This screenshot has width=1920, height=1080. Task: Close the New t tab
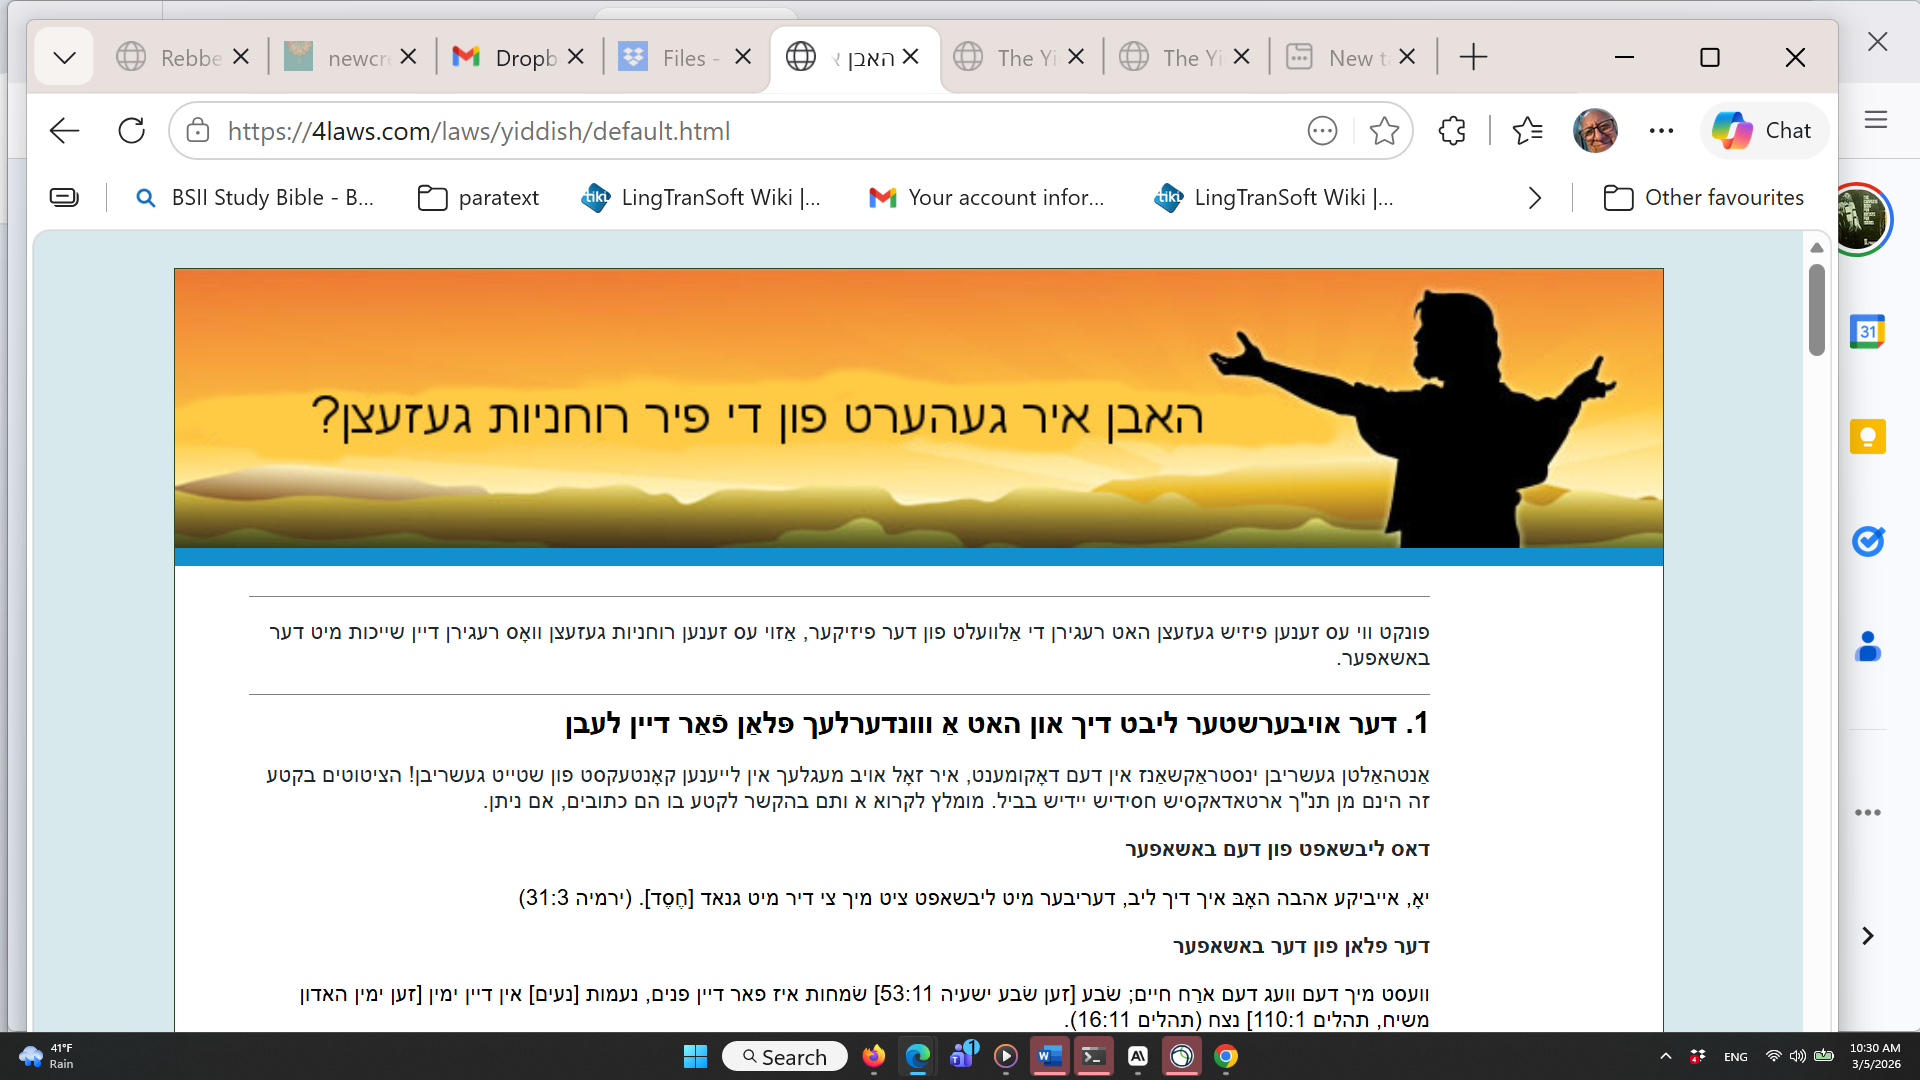1407,57
